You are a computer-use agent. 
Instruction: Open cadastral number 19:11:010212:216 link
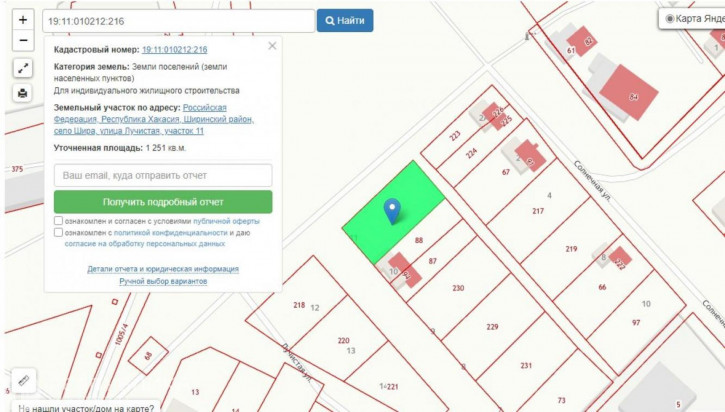point(175,49)
